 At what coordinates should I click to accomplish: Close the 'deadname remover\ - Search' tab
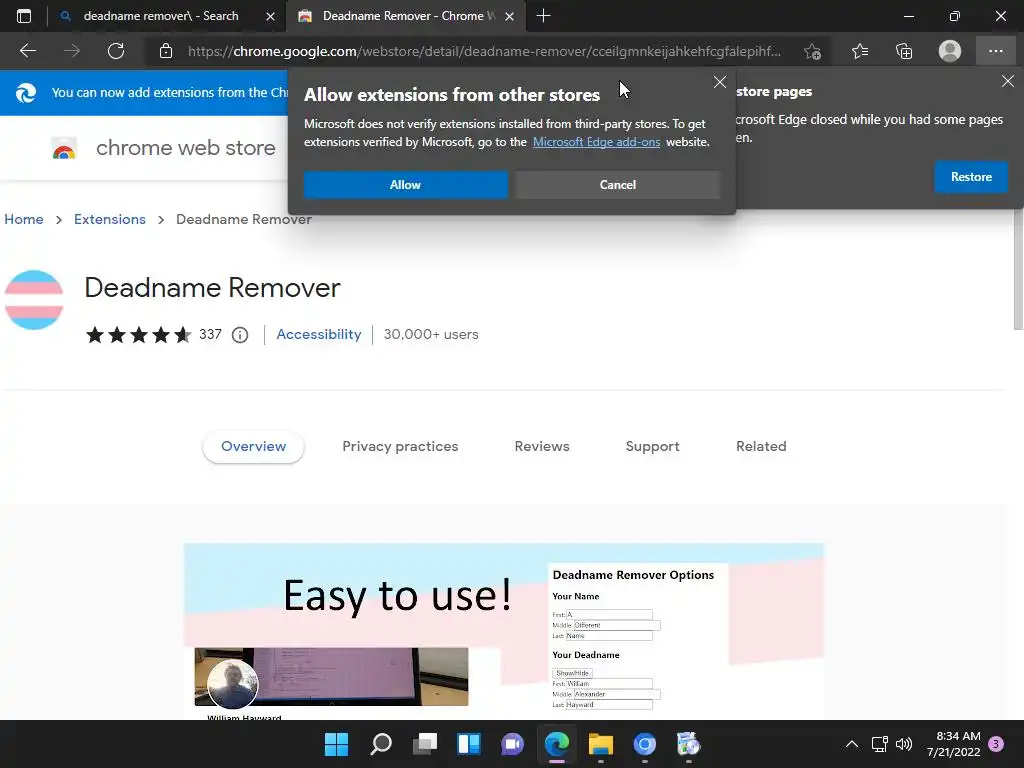coord(270,16)
